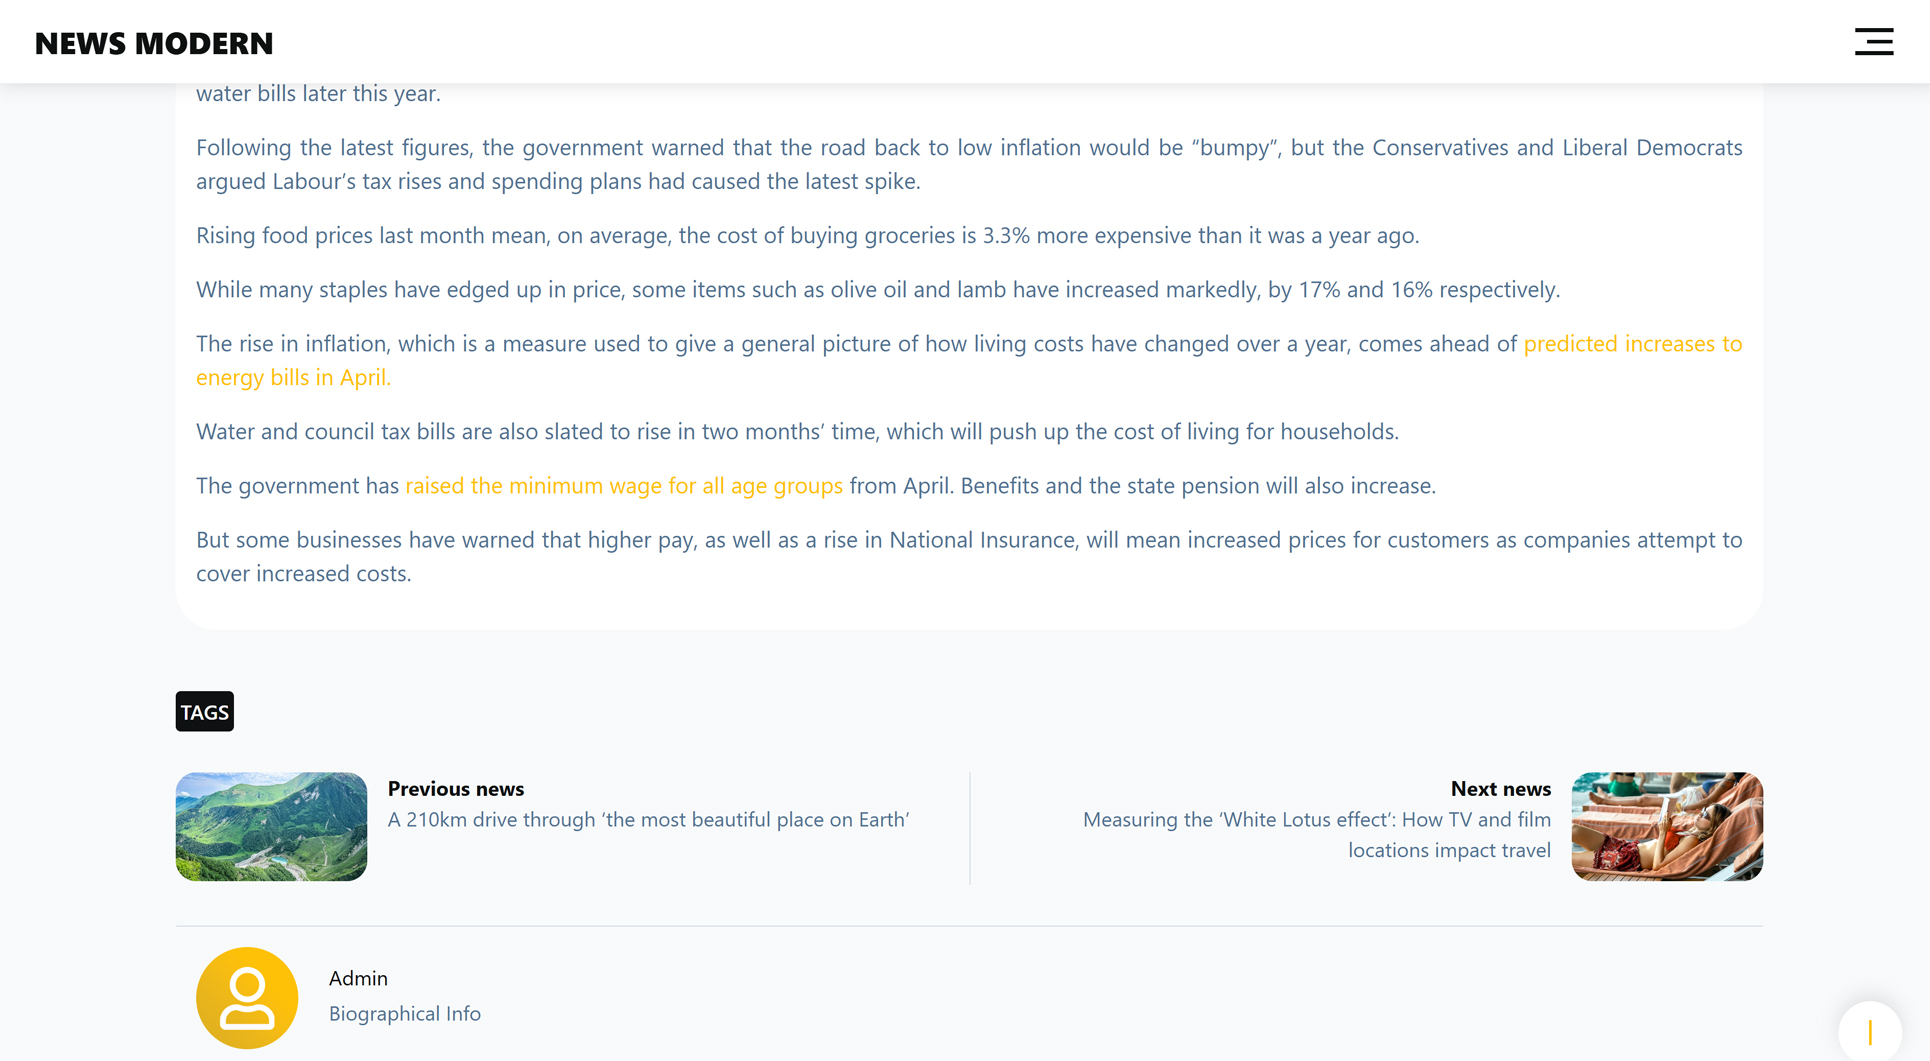Follow the raised minimum wage link
Screen dimensions: 1930x1061
point(623,486)
